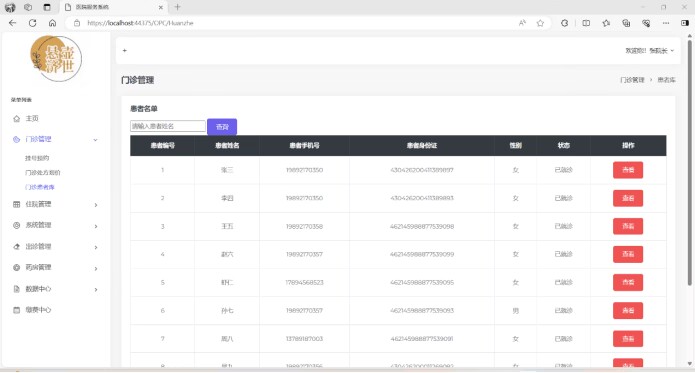Expand 药房管理 menu chevron
The width and height of the screenshot is (695, 373).
96,268
